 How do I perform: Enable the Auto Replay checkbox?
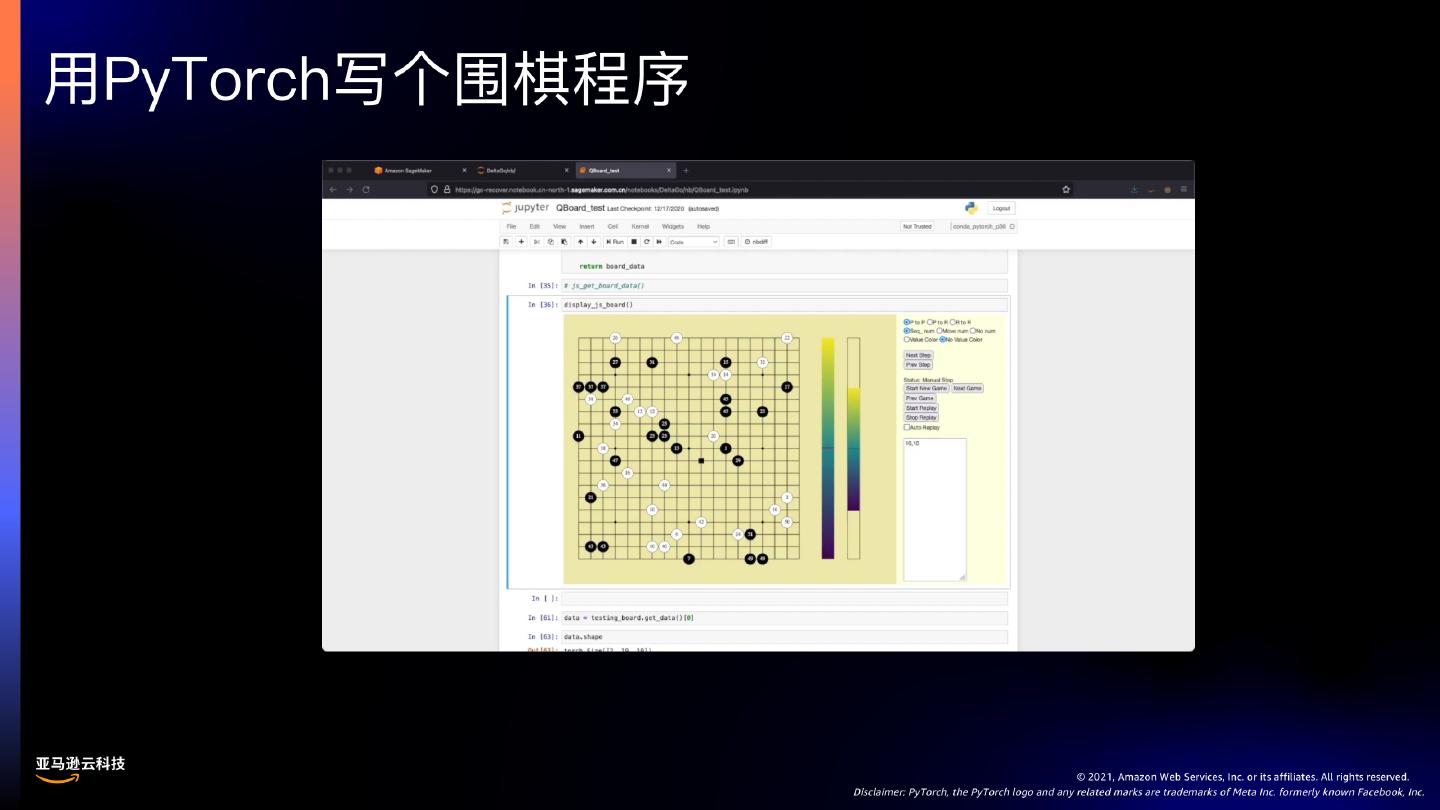907,427
